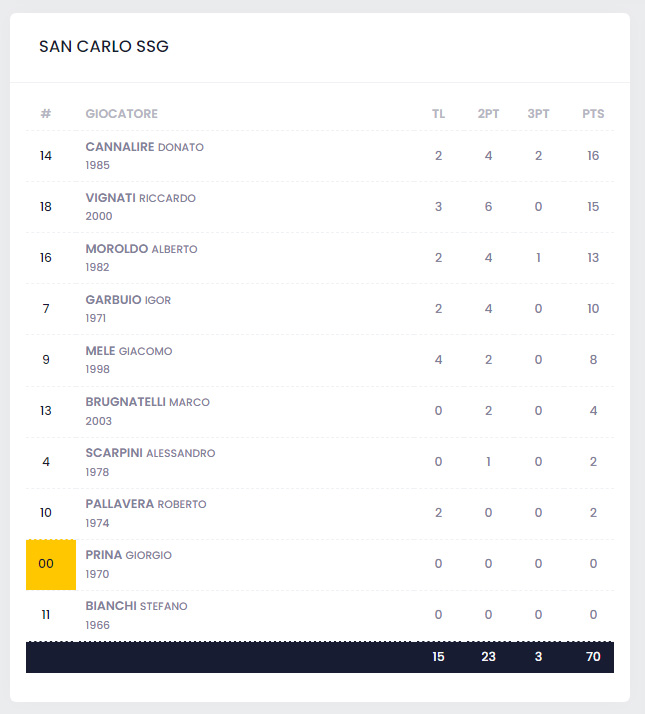Click the # jersey number header
Image resolution: width=645 pixels, height=714 pixels.
(46, 114)
